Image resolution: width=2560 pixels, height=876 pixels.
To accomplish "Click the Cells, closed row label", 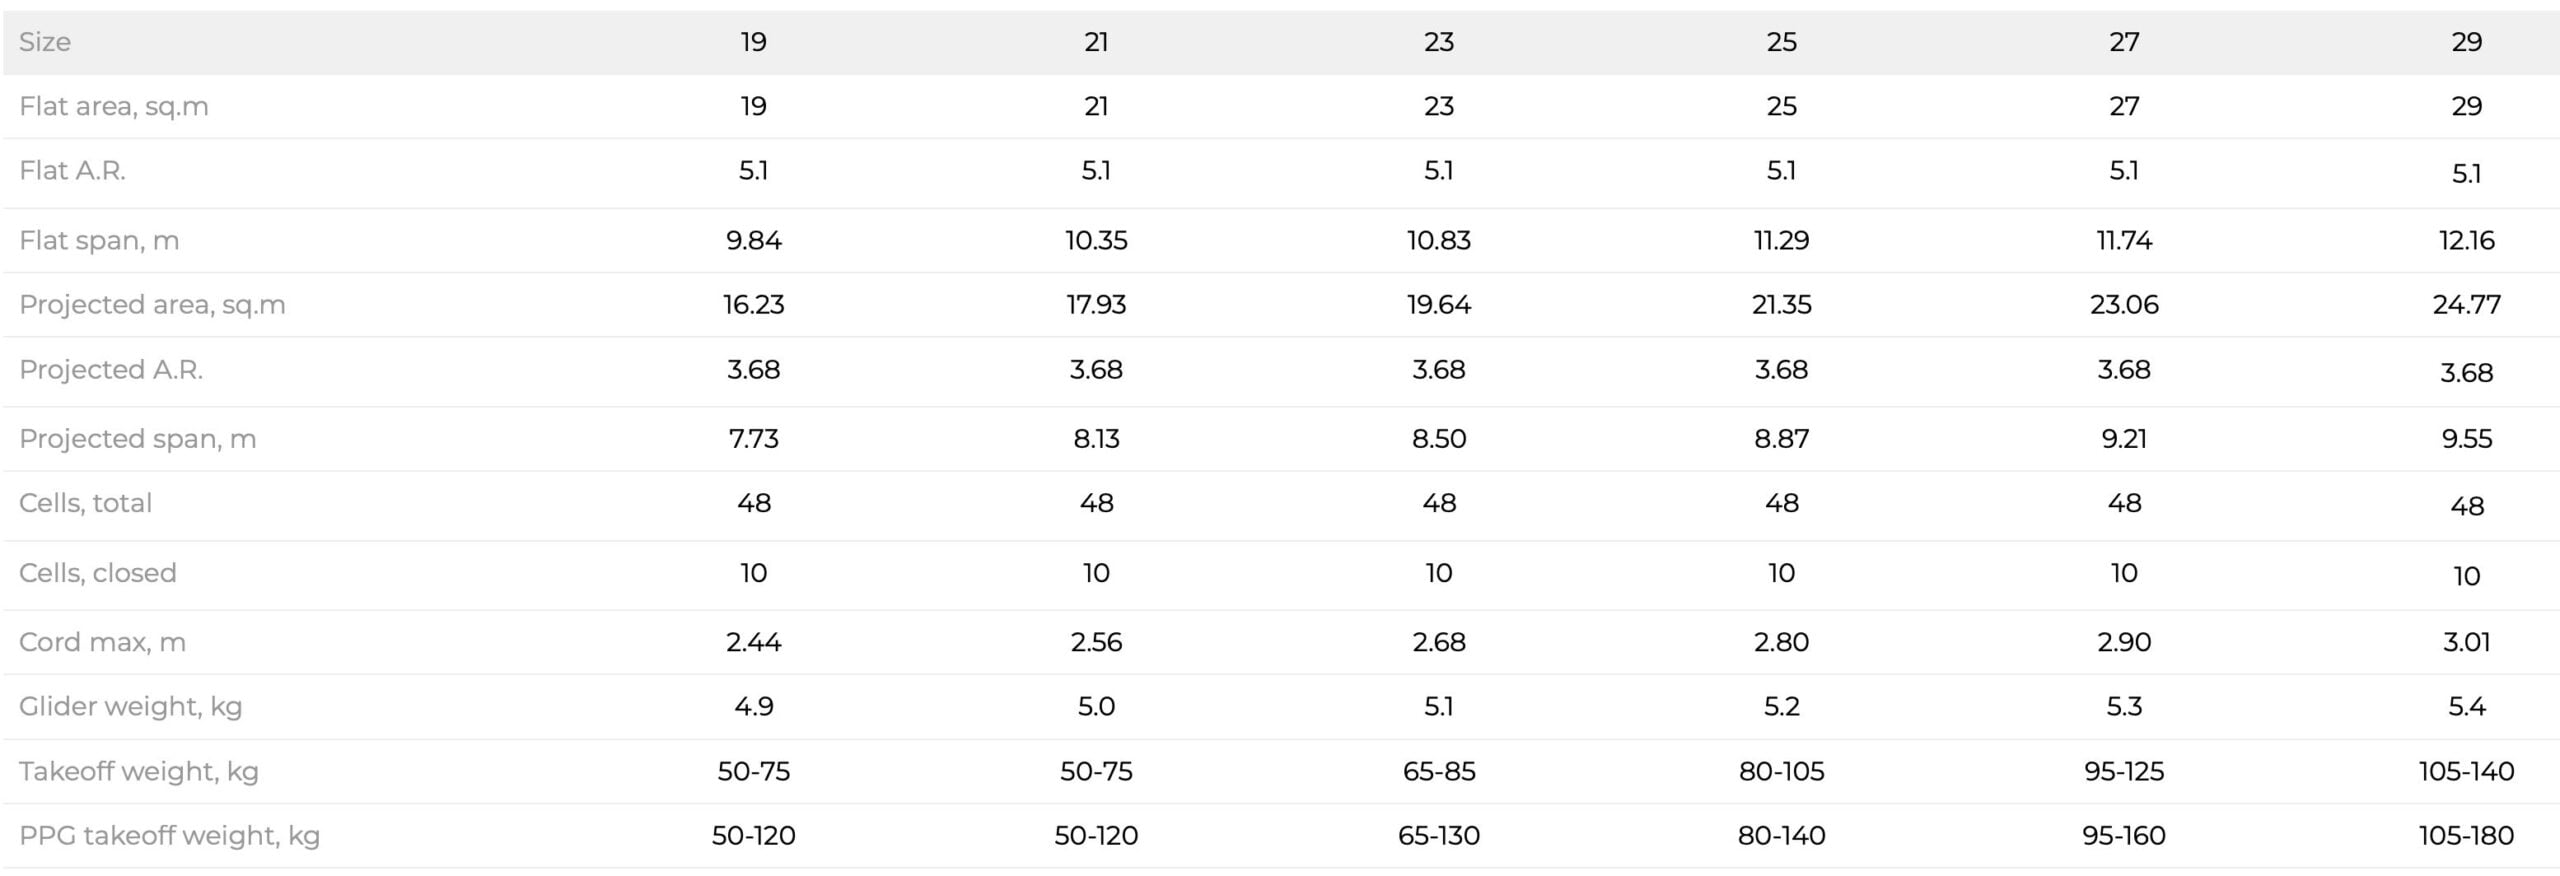I will [x=98, y=573].
